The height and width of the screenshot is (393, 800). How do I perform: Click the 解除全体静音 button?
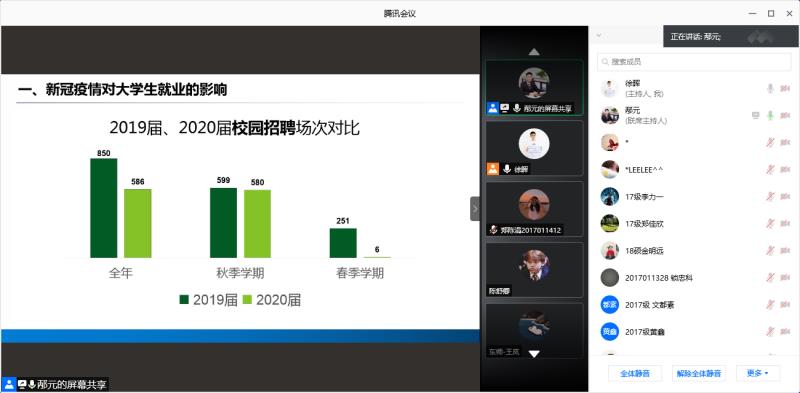pyautogui.click(x=698, y=373)
